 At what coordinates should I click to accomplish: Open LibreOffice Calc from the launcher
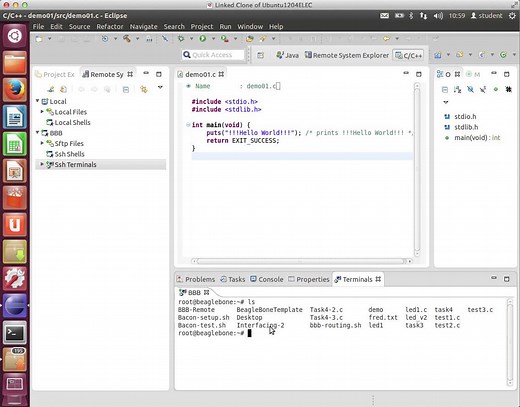tap(15, 144)
